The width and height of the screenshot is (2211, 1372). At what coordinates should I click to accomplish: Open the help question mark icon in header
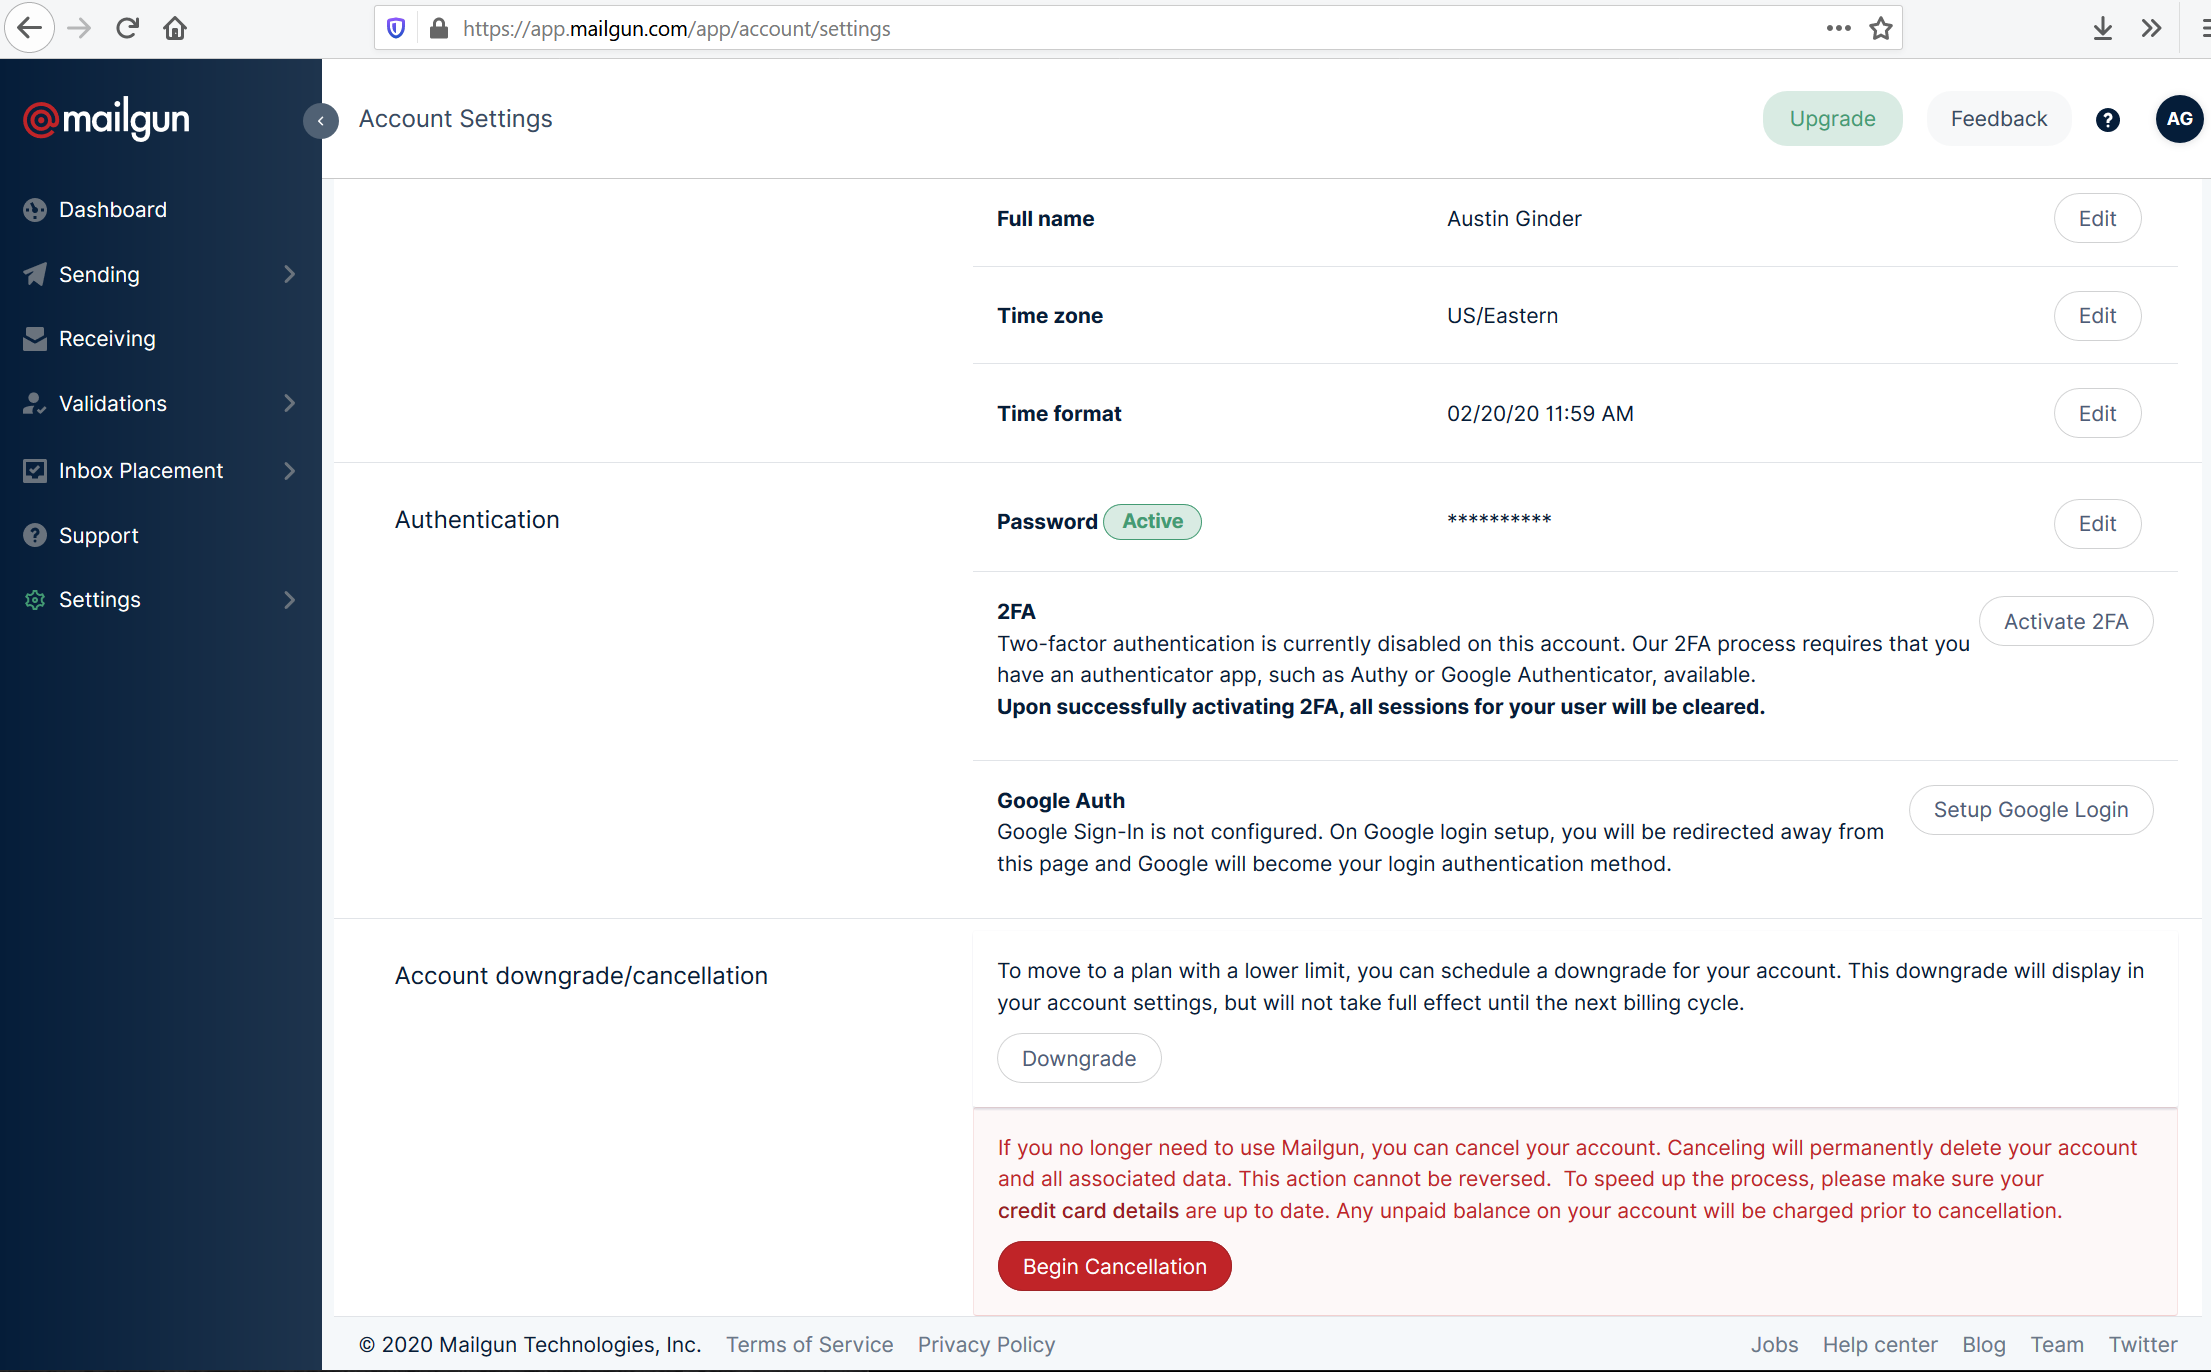[x=2108, y=120]
